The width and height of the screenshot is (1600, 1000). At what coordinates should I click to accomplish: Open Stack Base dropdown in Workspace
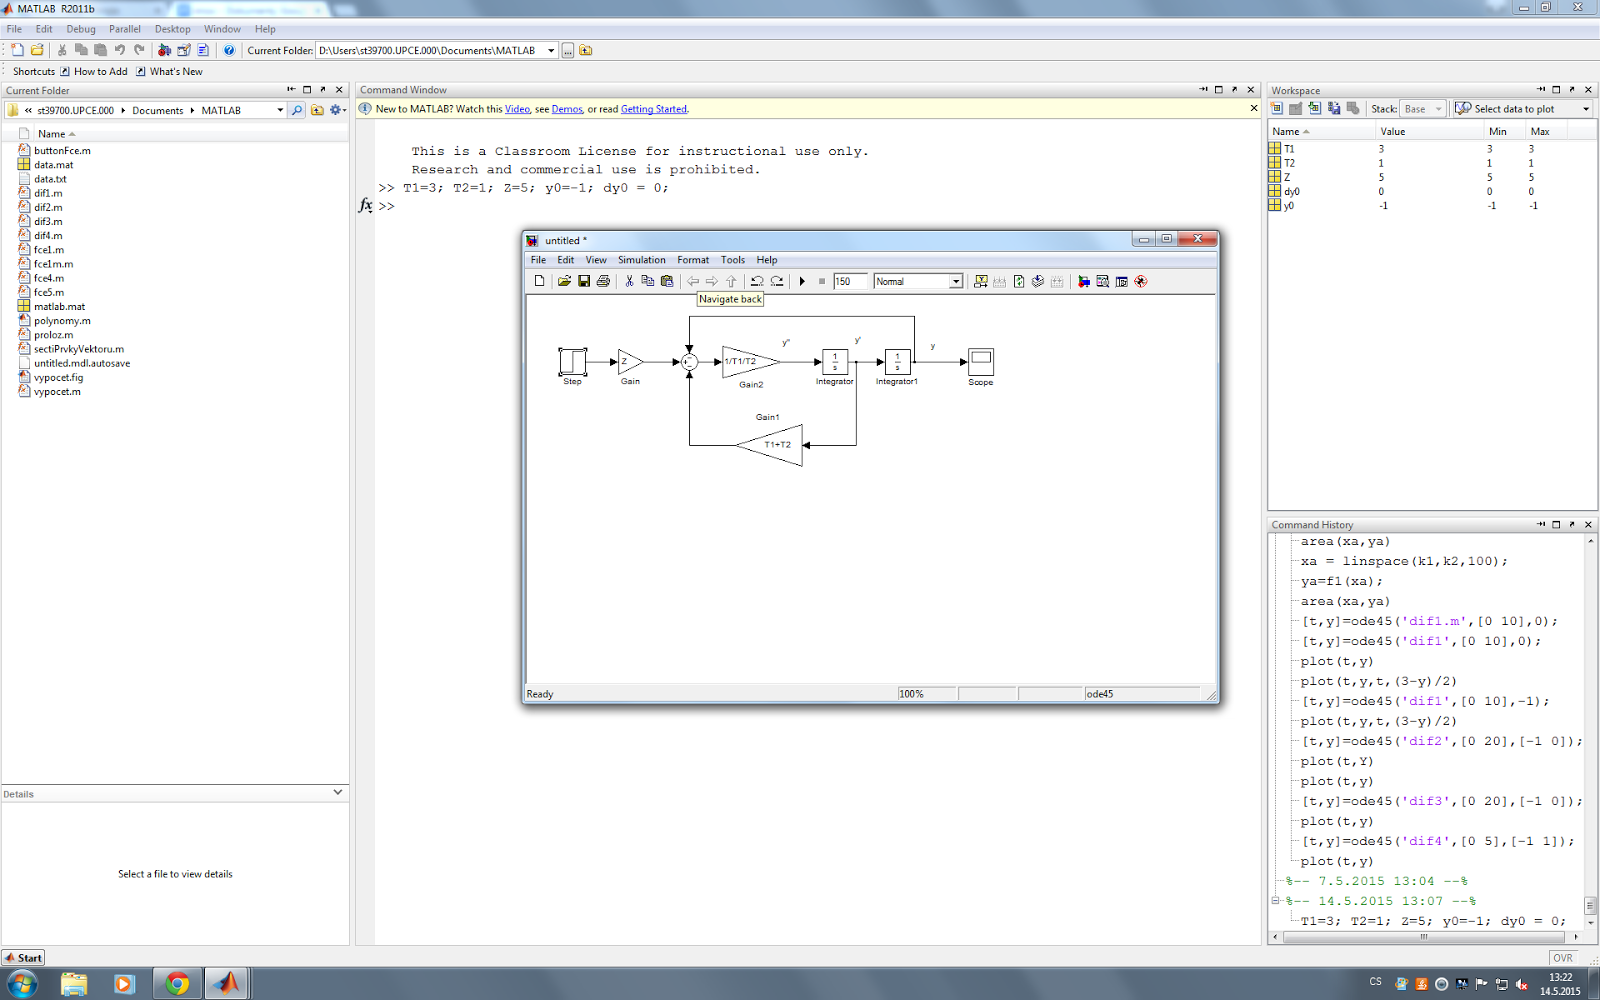[1438, 109]
